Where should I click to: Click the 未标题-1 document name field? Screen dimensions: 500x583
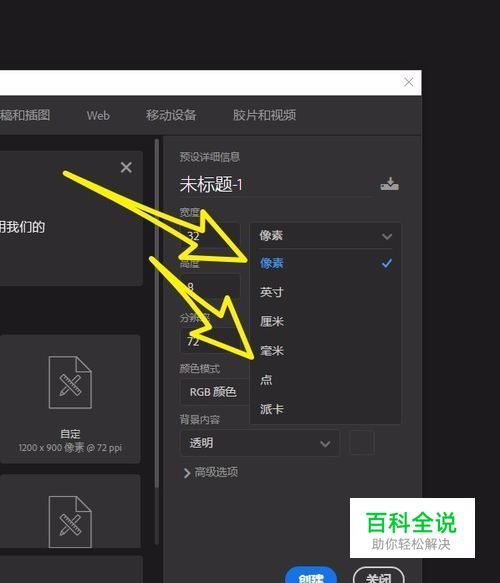coord(276,185)
